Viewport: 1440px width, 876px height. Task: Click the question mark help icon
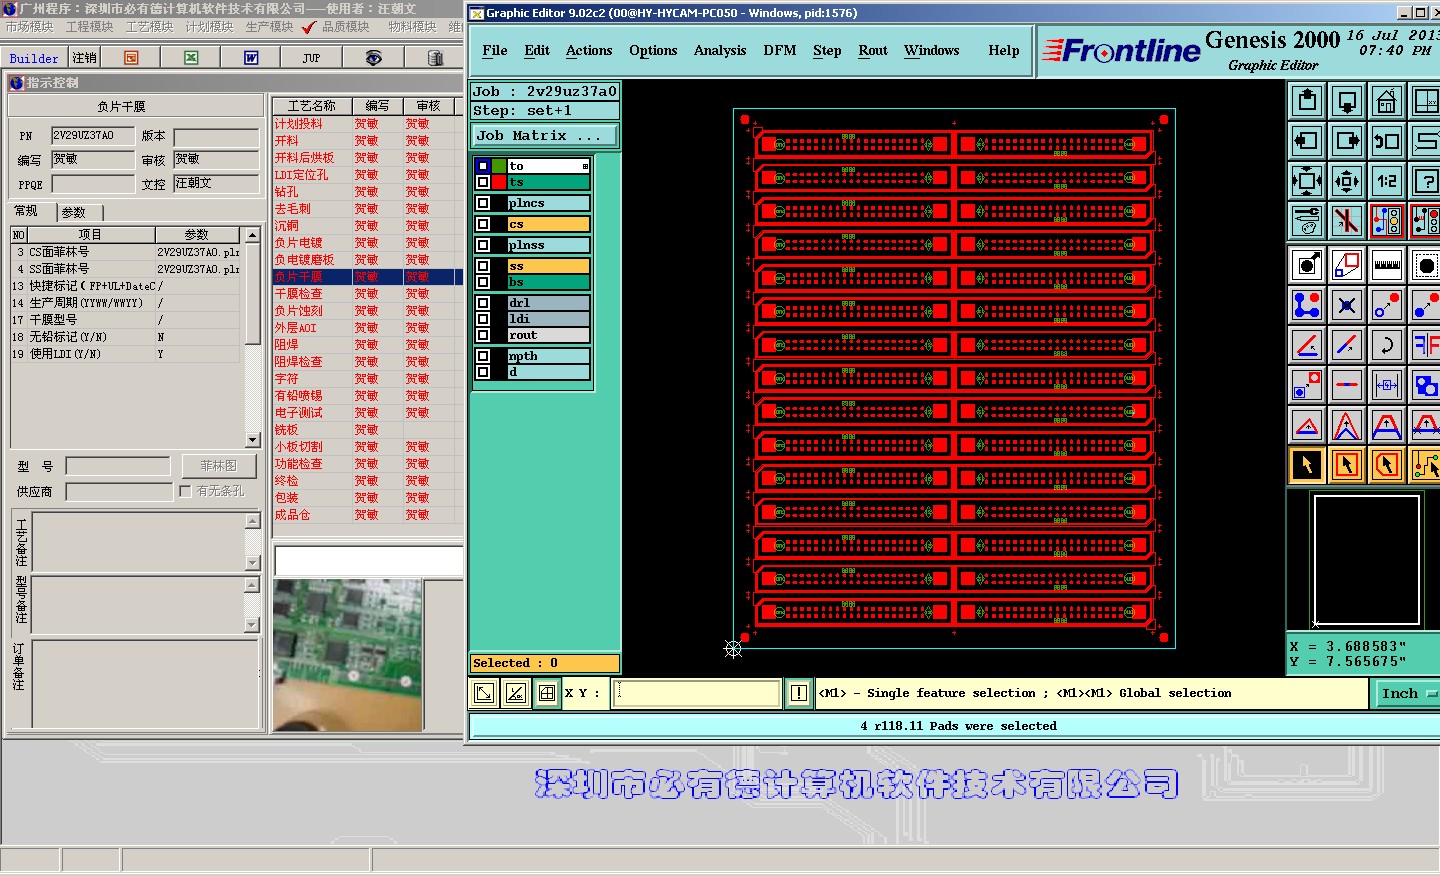point(1425,181)
